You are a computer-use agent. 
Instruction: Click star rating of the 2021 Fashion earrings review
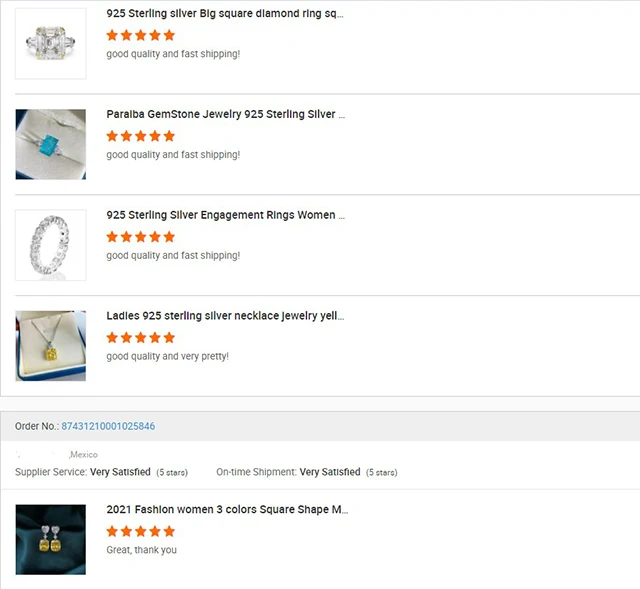[x=141, y=531]
